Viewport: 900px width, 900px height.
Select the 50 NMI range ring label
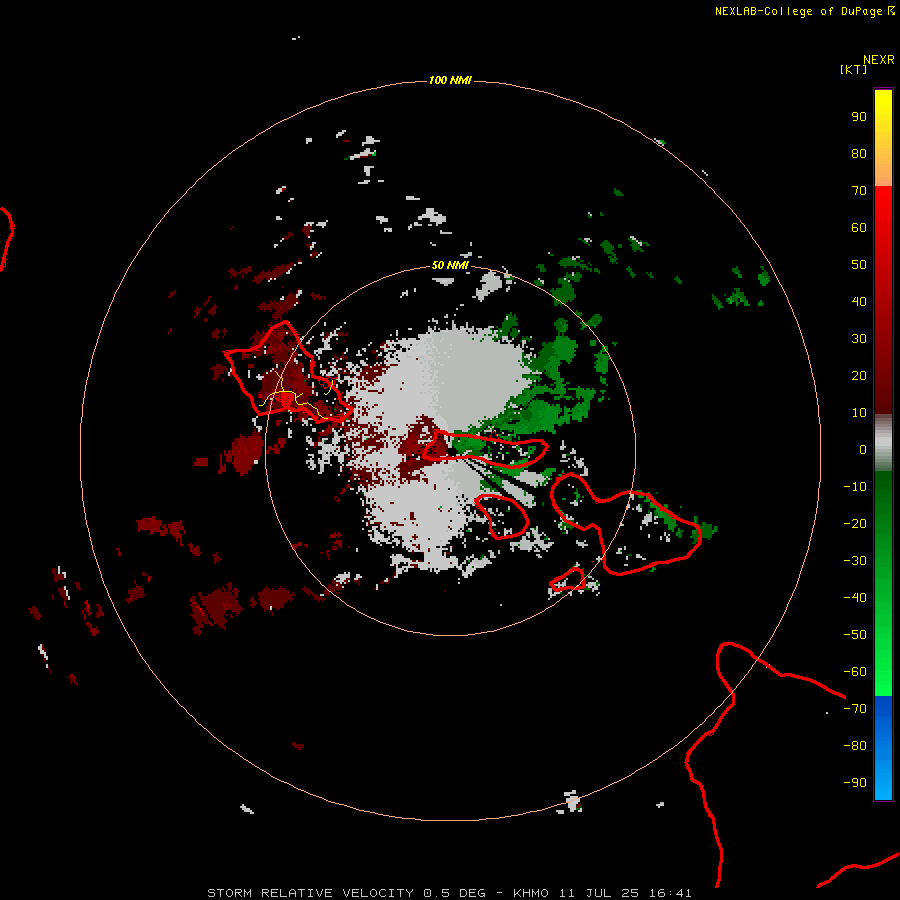click(x=450, y=265)
